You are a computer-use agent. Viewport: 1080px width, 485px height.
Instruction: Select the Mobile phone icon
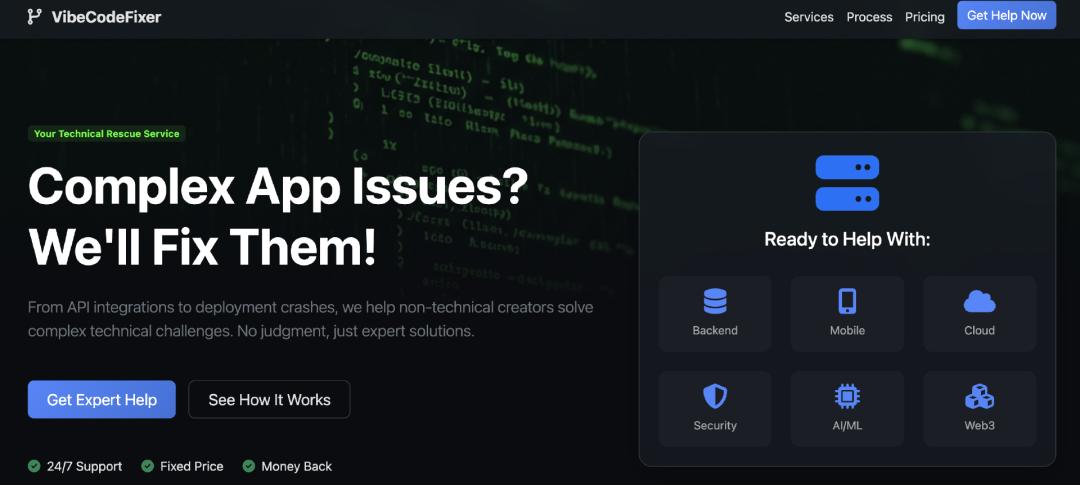pos(847,301)
